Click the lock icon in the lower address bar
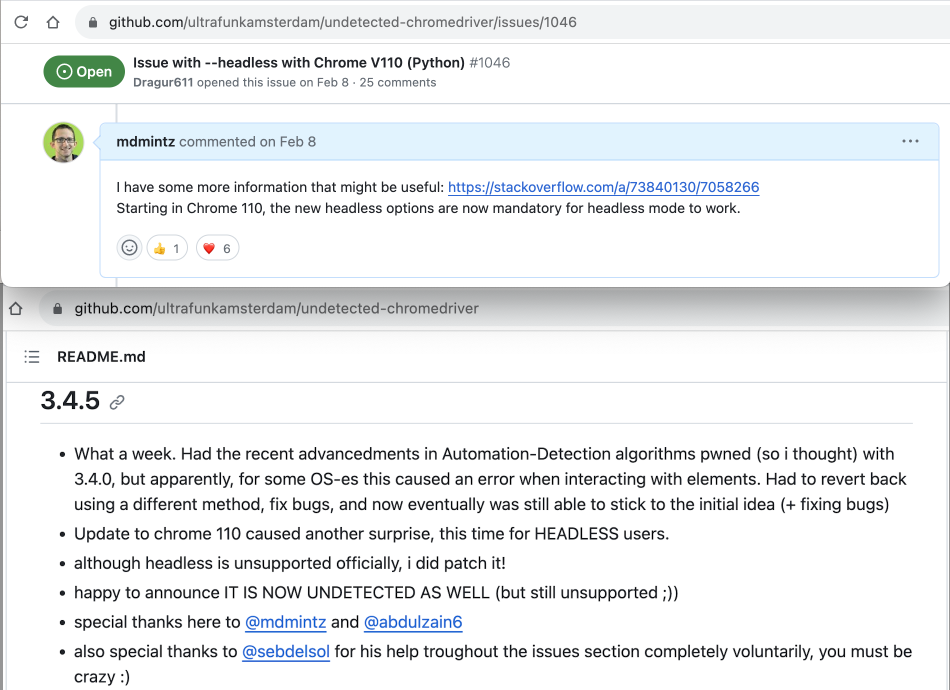Viewport: 950px width, 690px height. 58,309
